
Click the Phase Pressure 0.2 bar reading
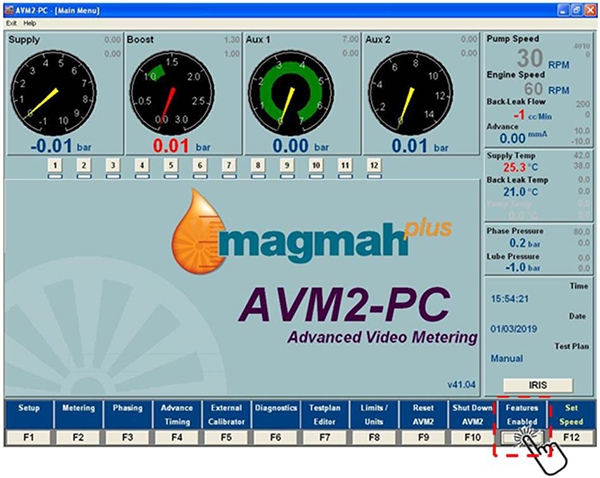(525, 243)
